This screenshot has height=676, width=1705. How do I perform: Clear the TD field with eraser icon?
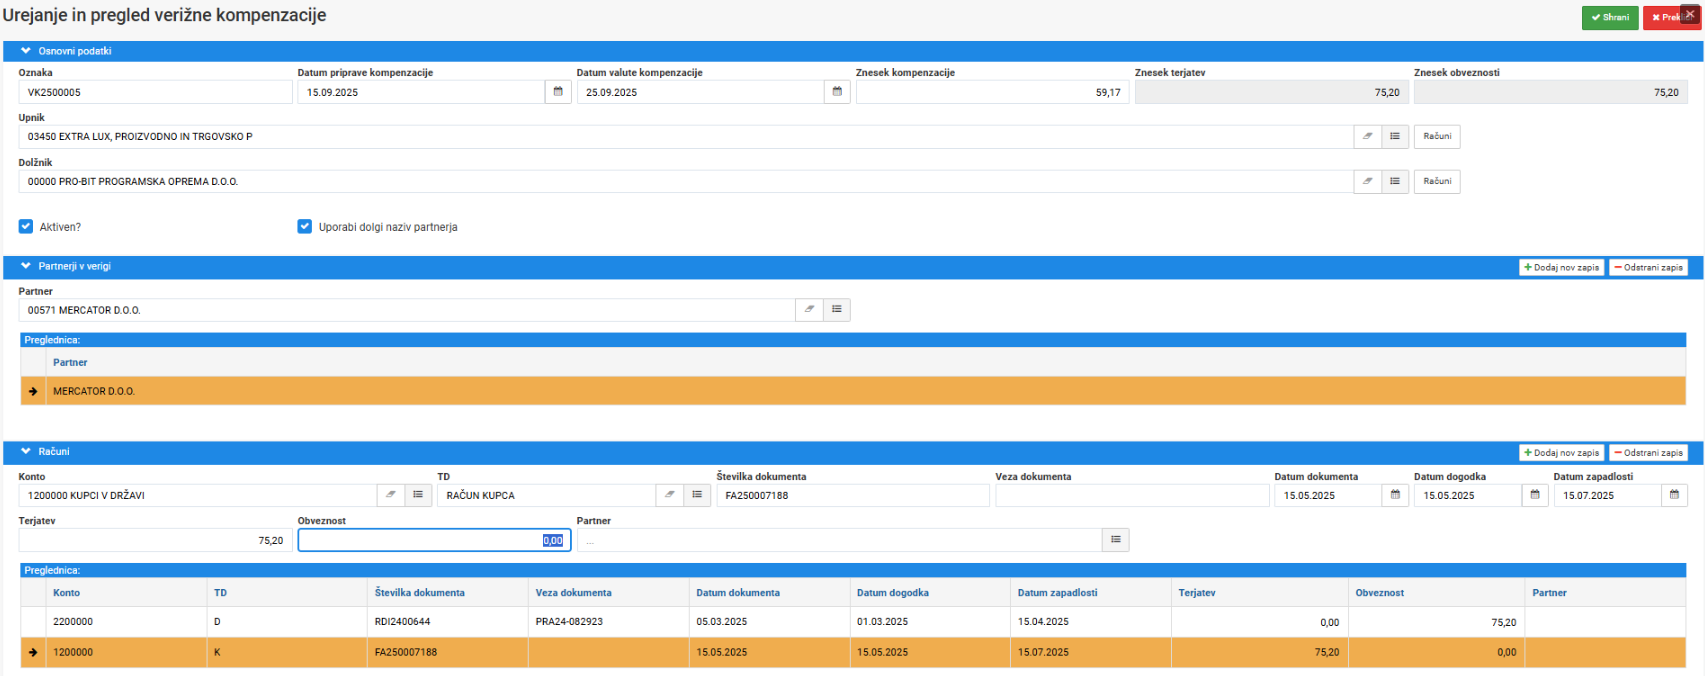[669, 495]
